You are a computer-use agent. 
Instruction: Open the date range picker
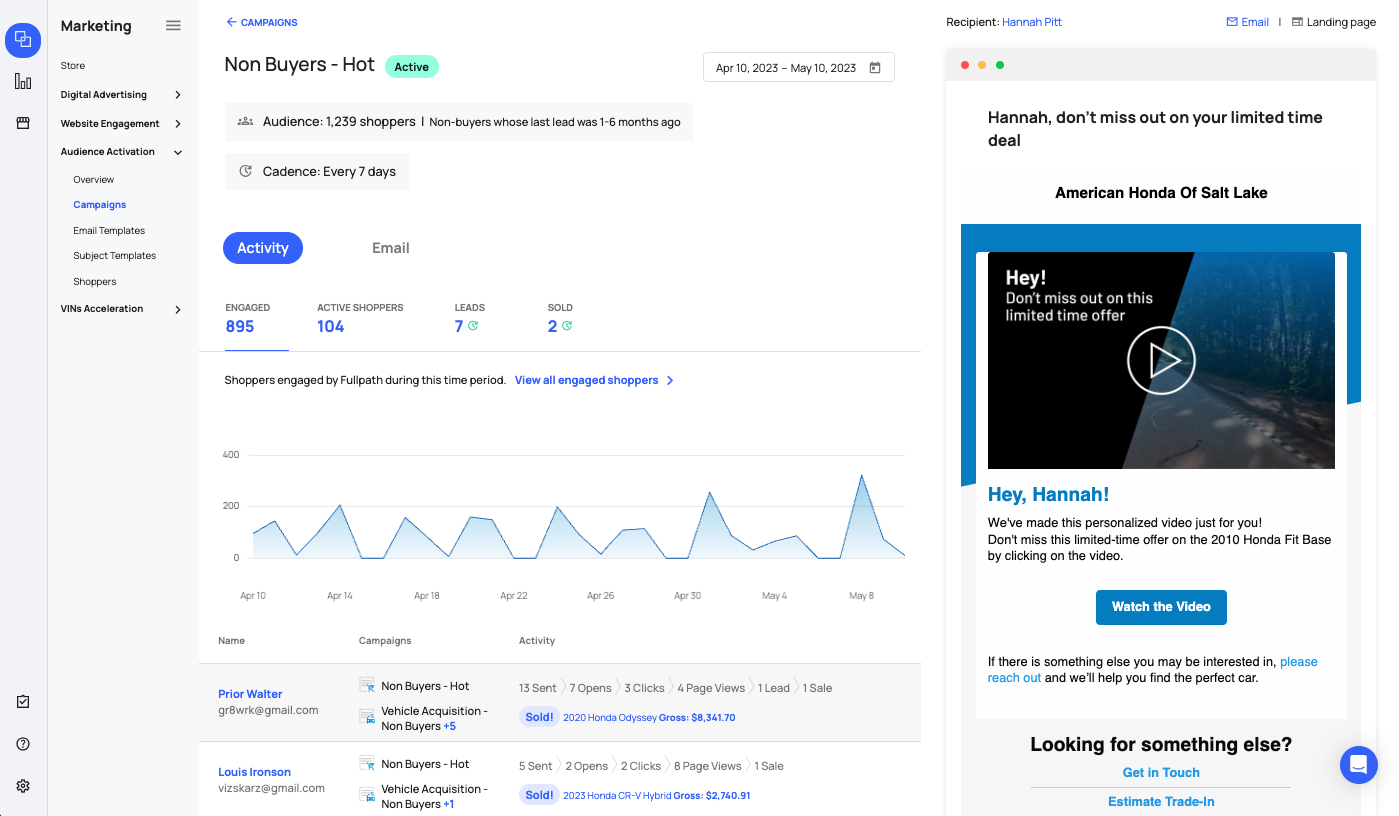click(x=798, y=68)
